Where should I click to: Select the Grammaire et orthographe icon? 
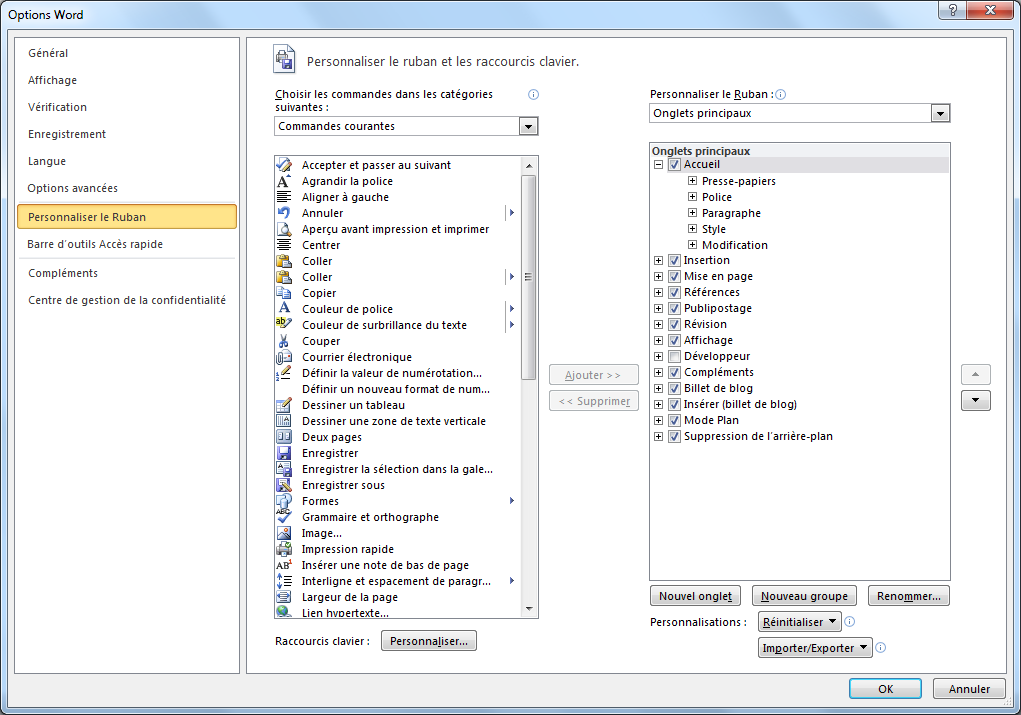pos(283,517)
